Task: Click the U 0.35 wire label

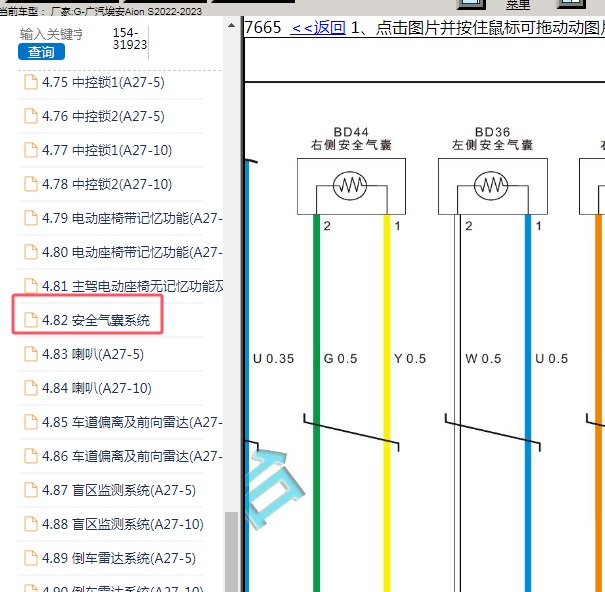Action: 274,359
